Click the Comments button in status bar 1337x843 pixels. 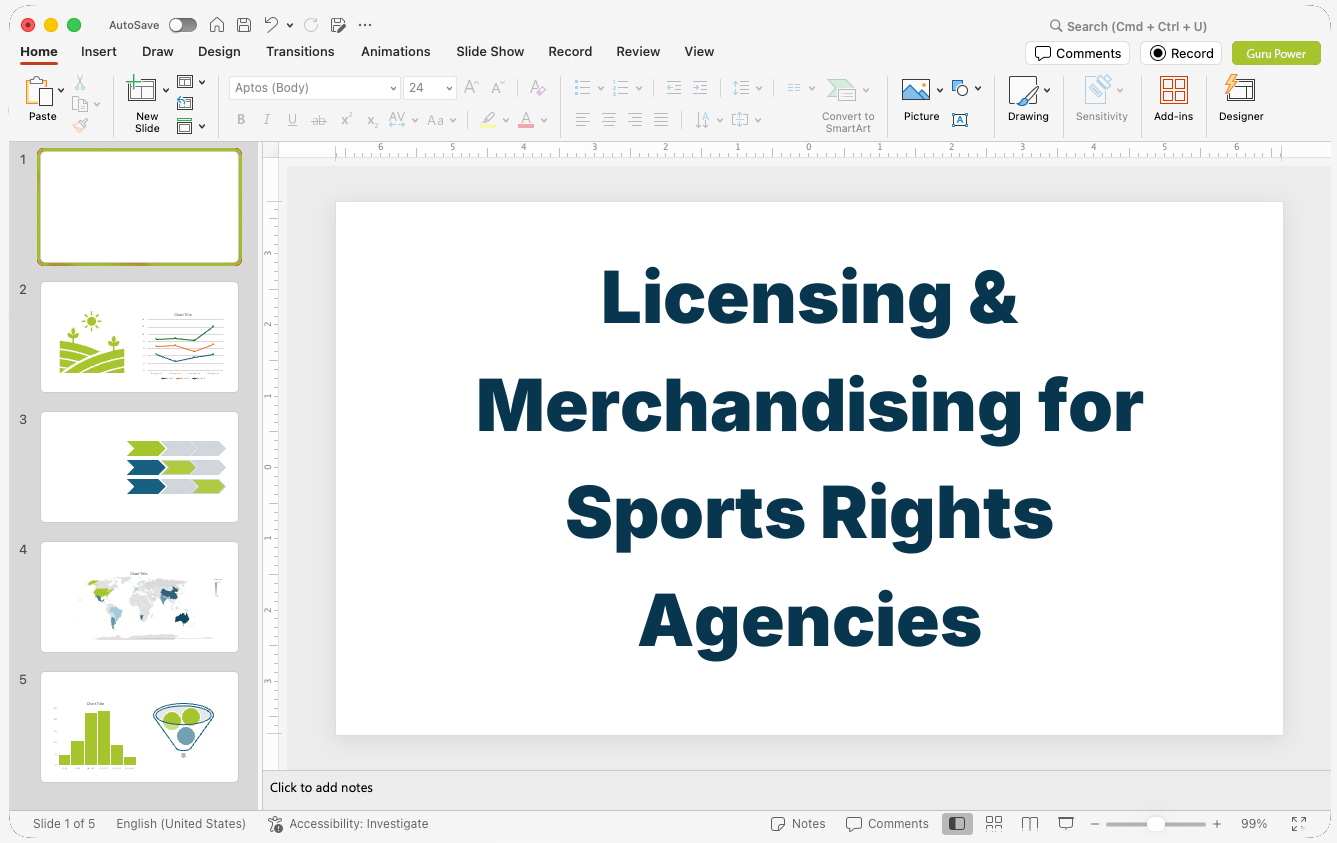pyautogui.click(x=887, y=824)
